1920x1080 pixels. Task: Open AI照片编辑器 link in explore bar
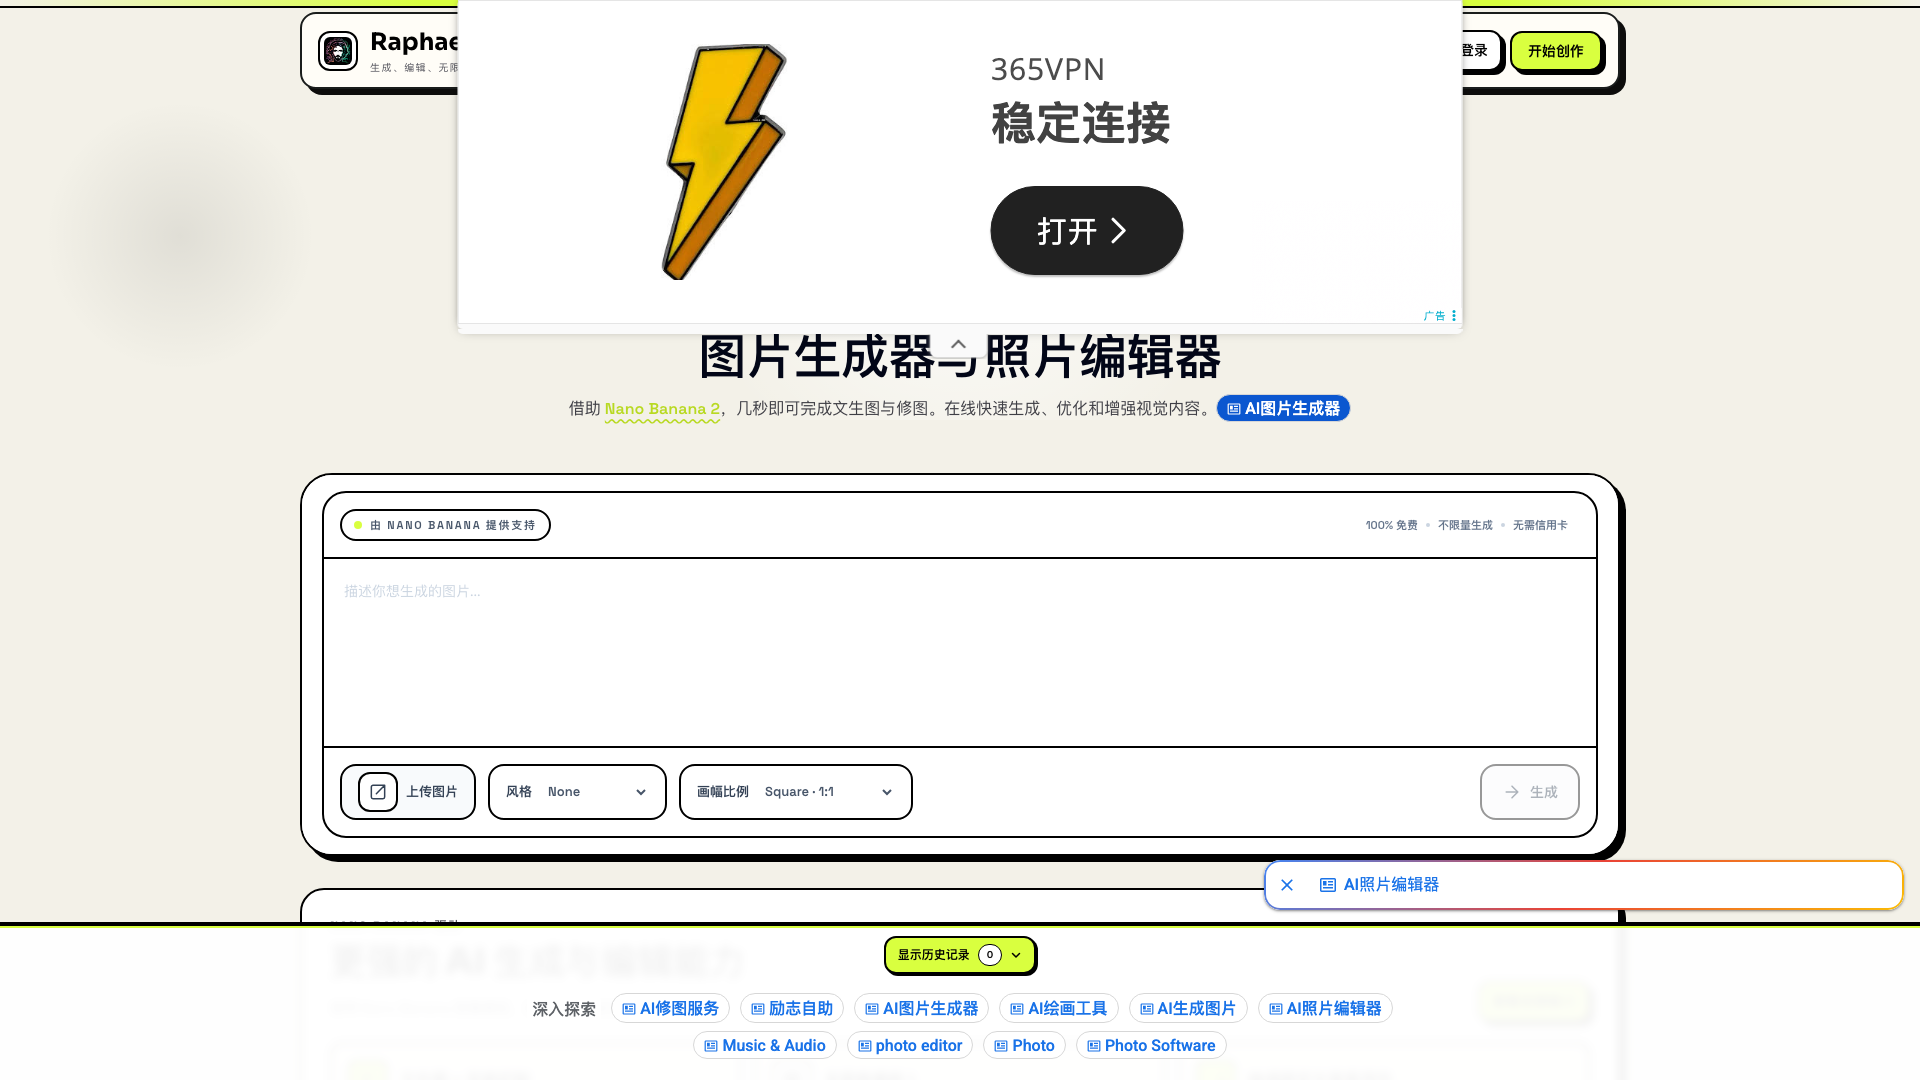point(1325,1009)
